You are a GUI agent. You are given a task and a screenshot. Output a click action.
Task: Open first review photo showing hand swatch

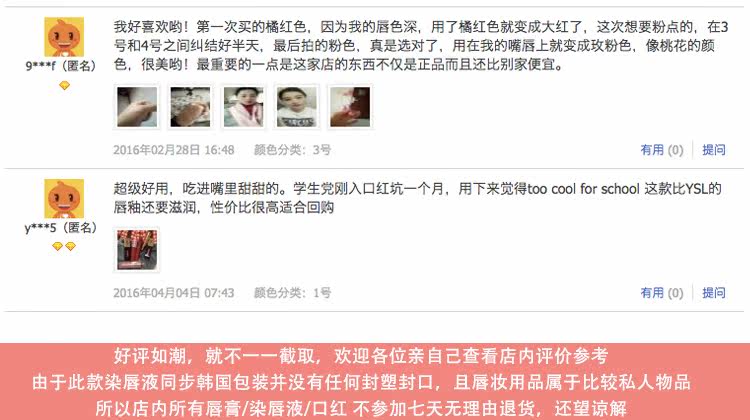(137, 107)
